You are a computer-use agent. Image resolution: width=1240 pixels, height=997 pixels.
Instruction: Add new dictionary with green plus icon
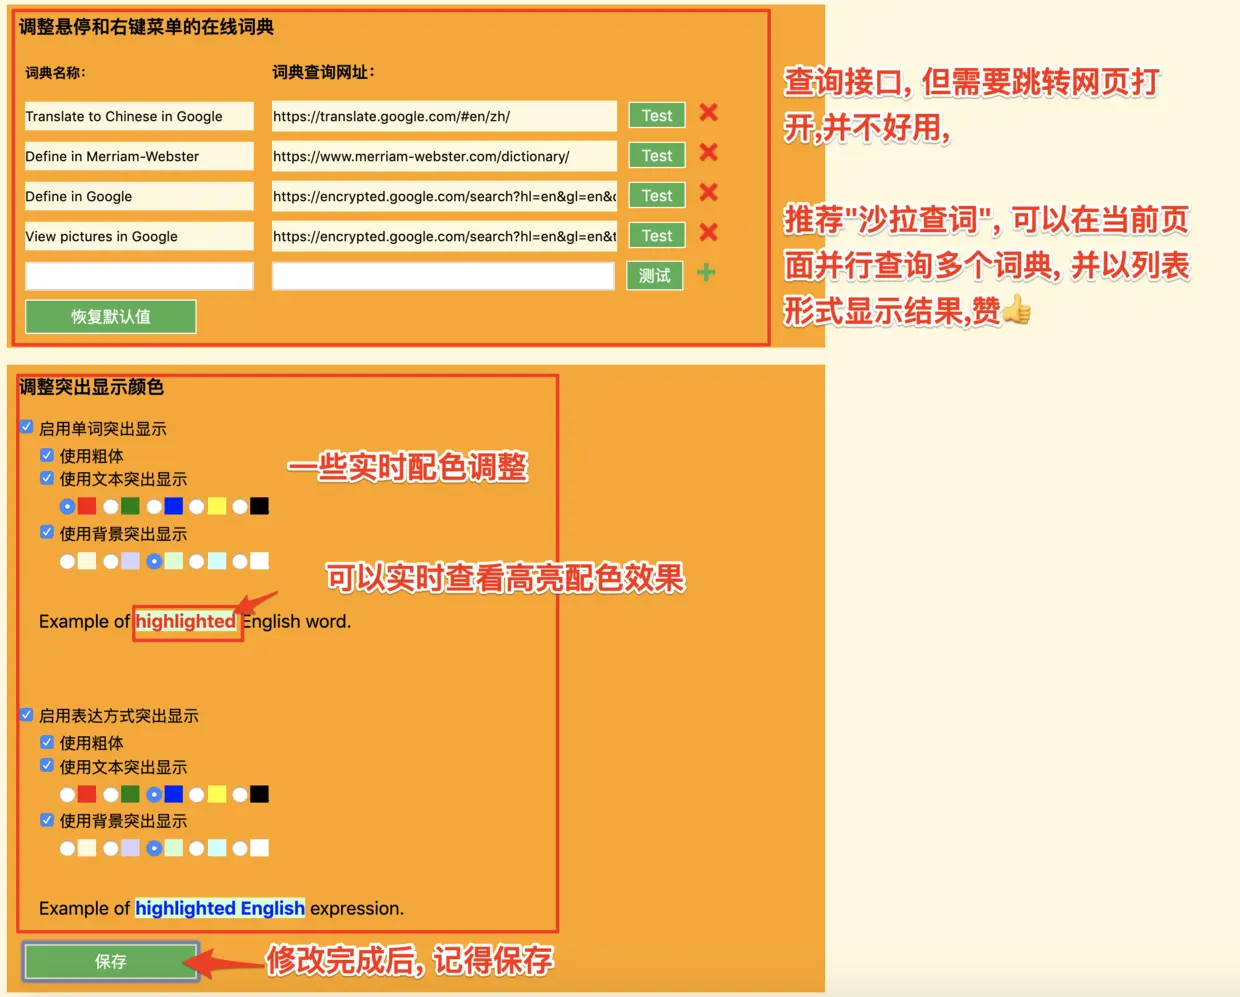[706, 272]
